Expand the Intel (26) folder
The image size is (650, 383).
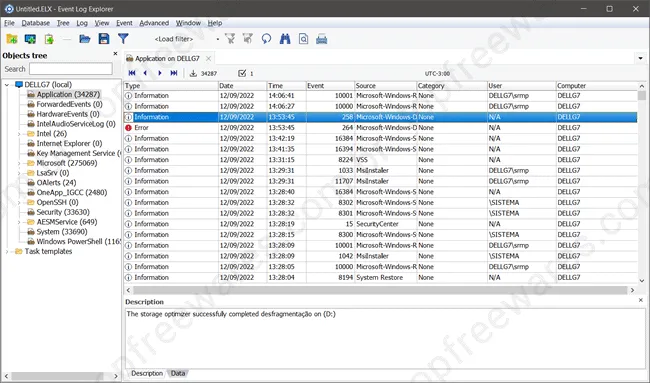point(19,134)
